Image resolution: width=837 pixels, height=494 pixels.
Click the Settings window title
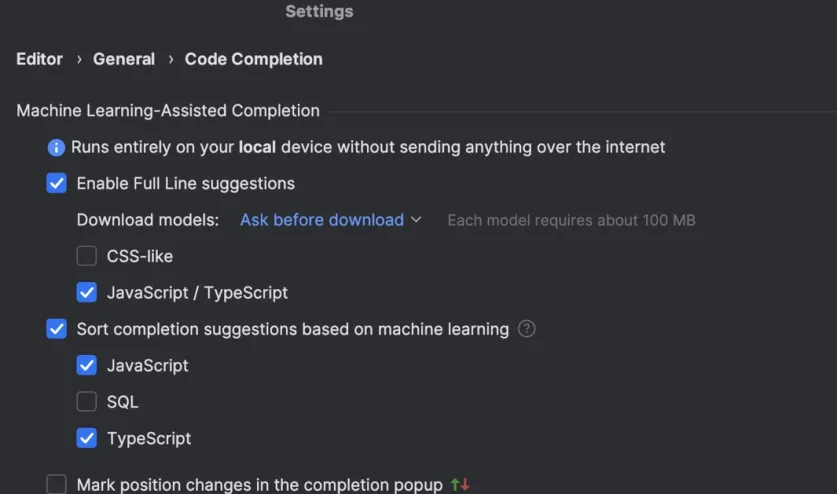319,12
